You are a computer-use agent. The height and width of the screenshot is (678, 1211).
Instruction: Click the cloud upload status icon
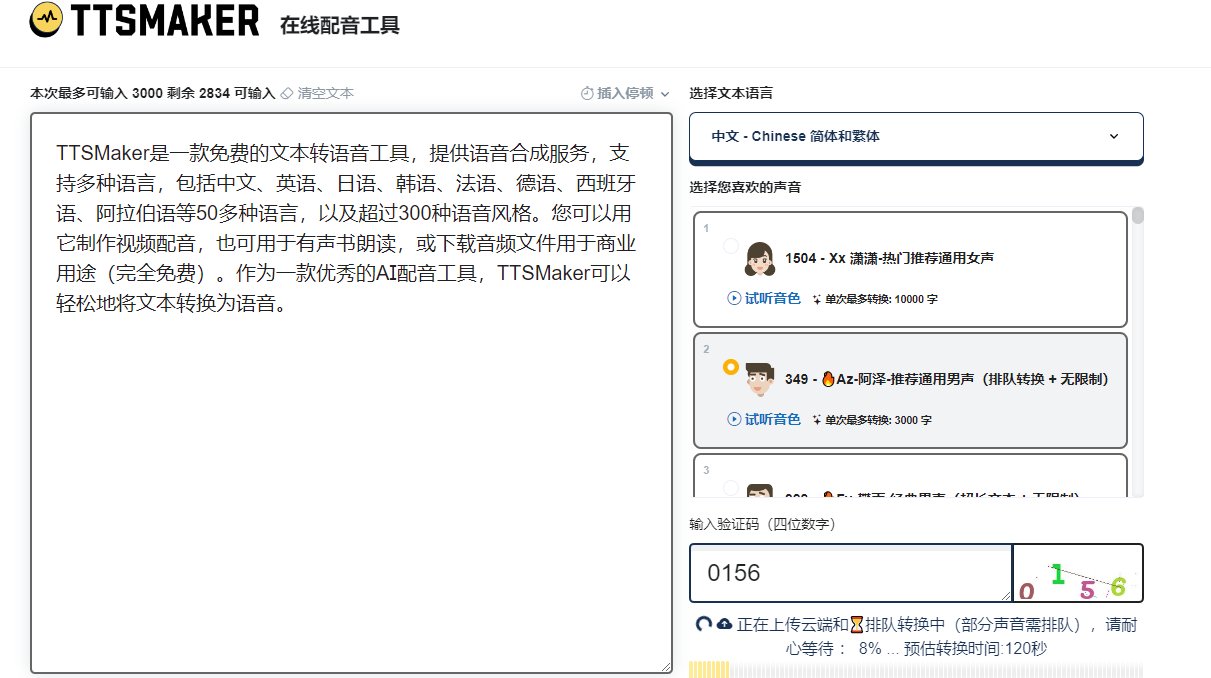[725, 624]
